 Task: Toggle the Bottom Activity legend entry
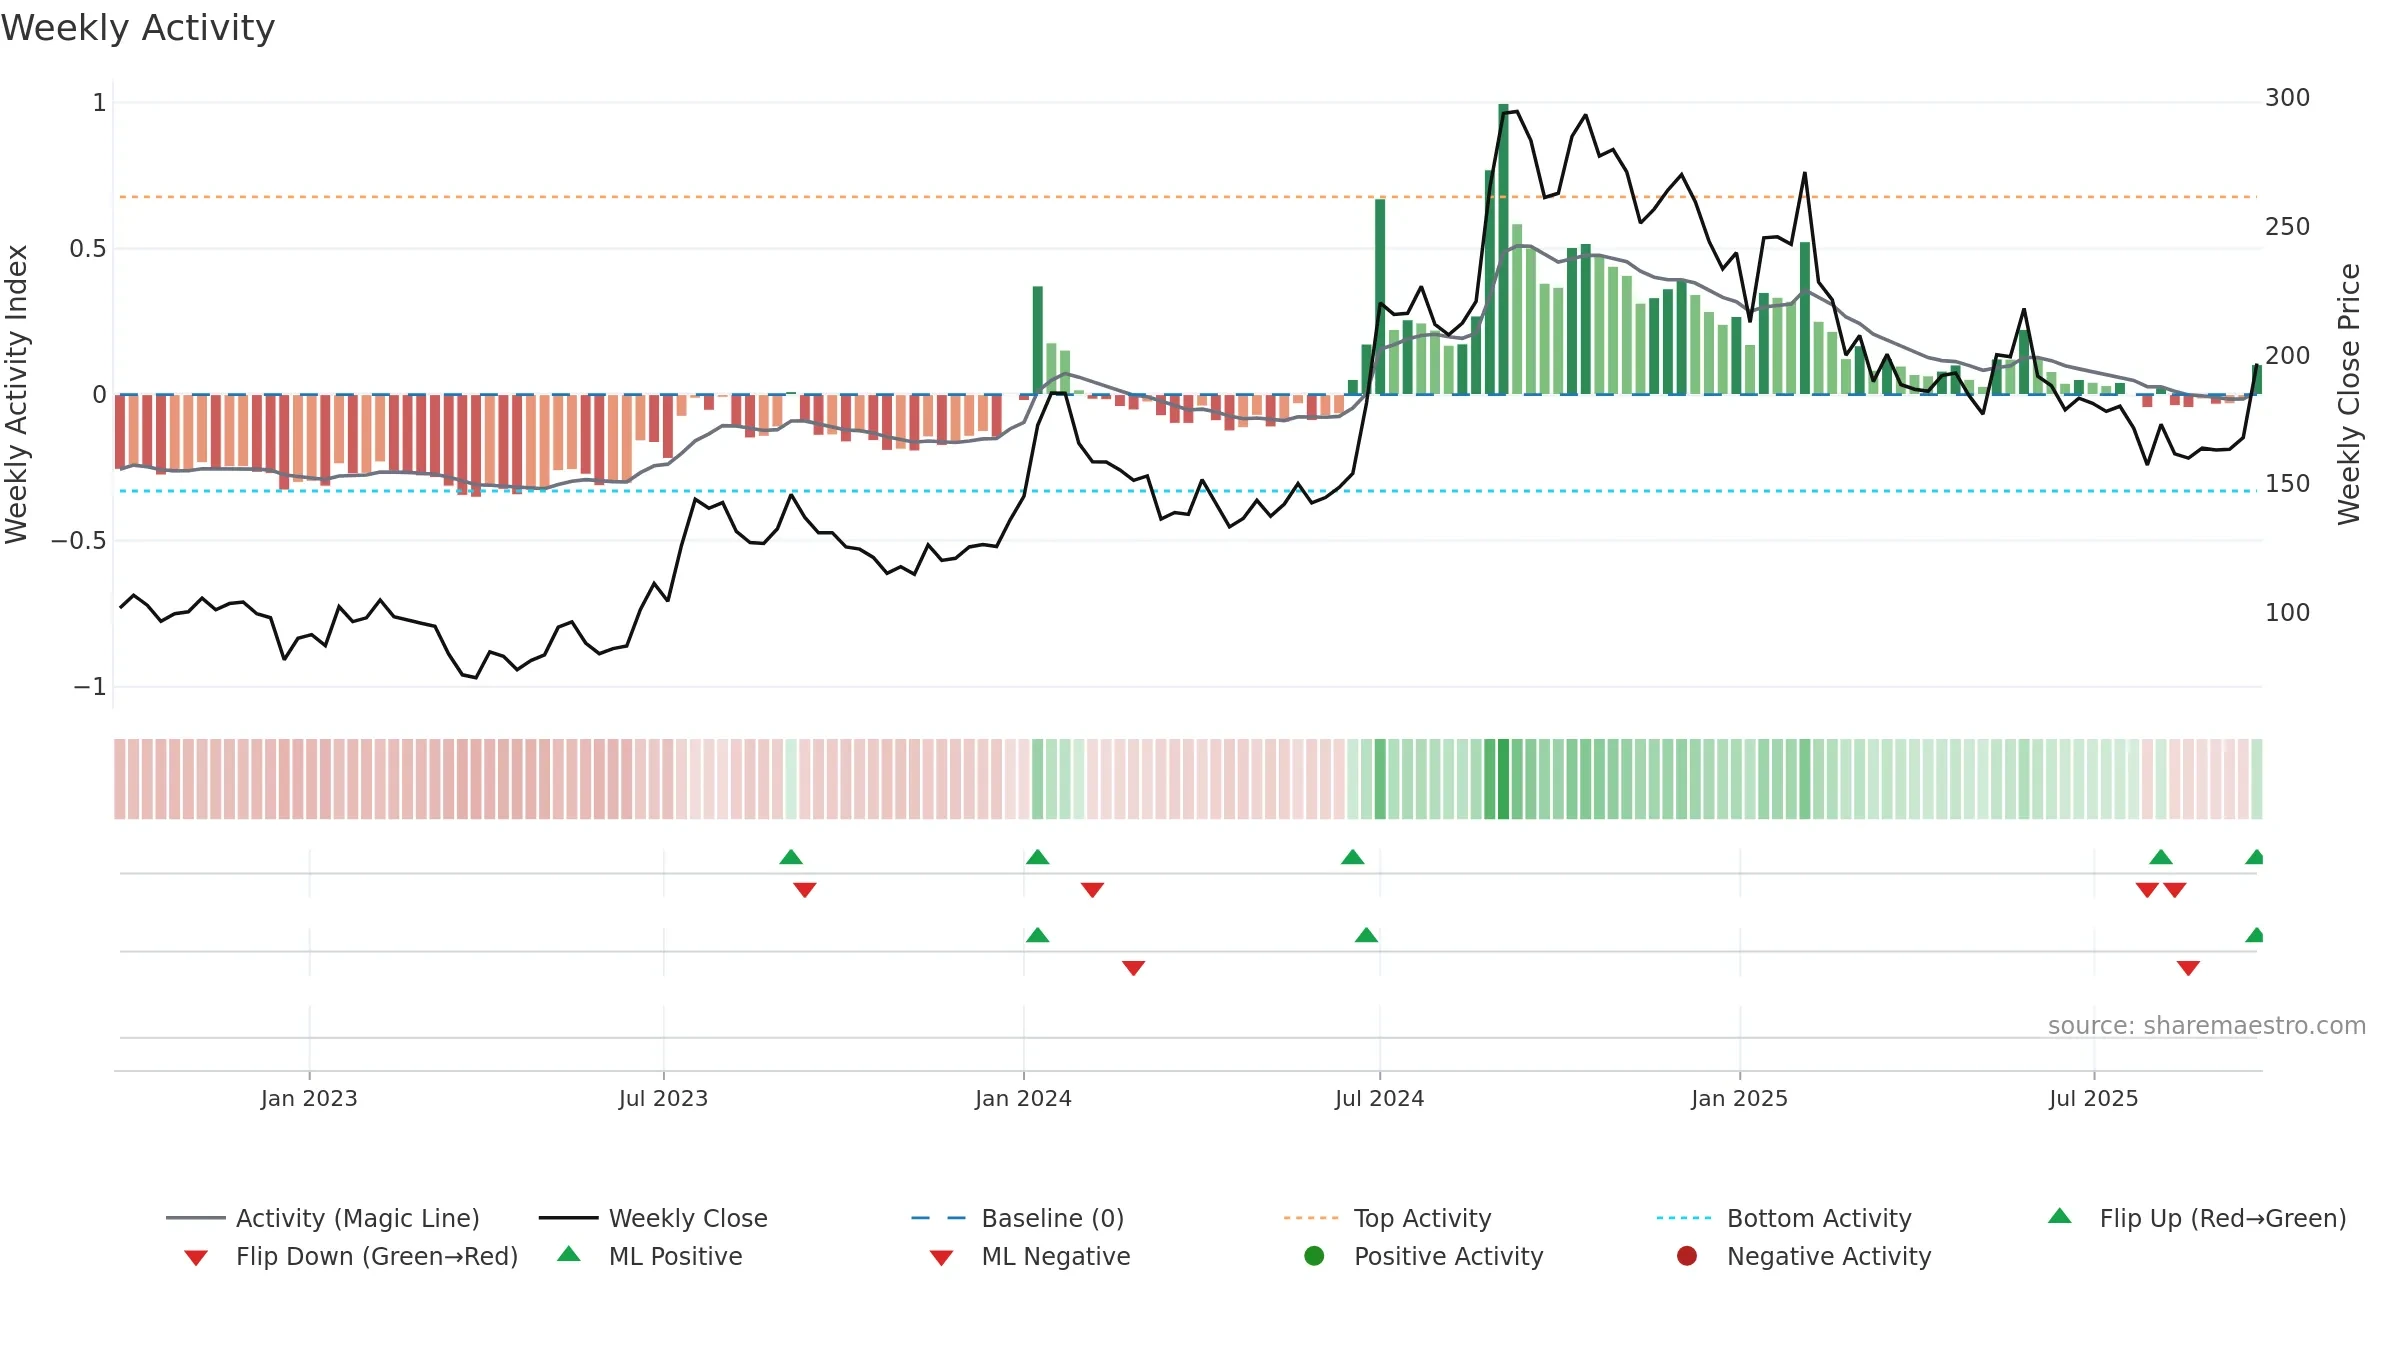coord(1784,1218)
